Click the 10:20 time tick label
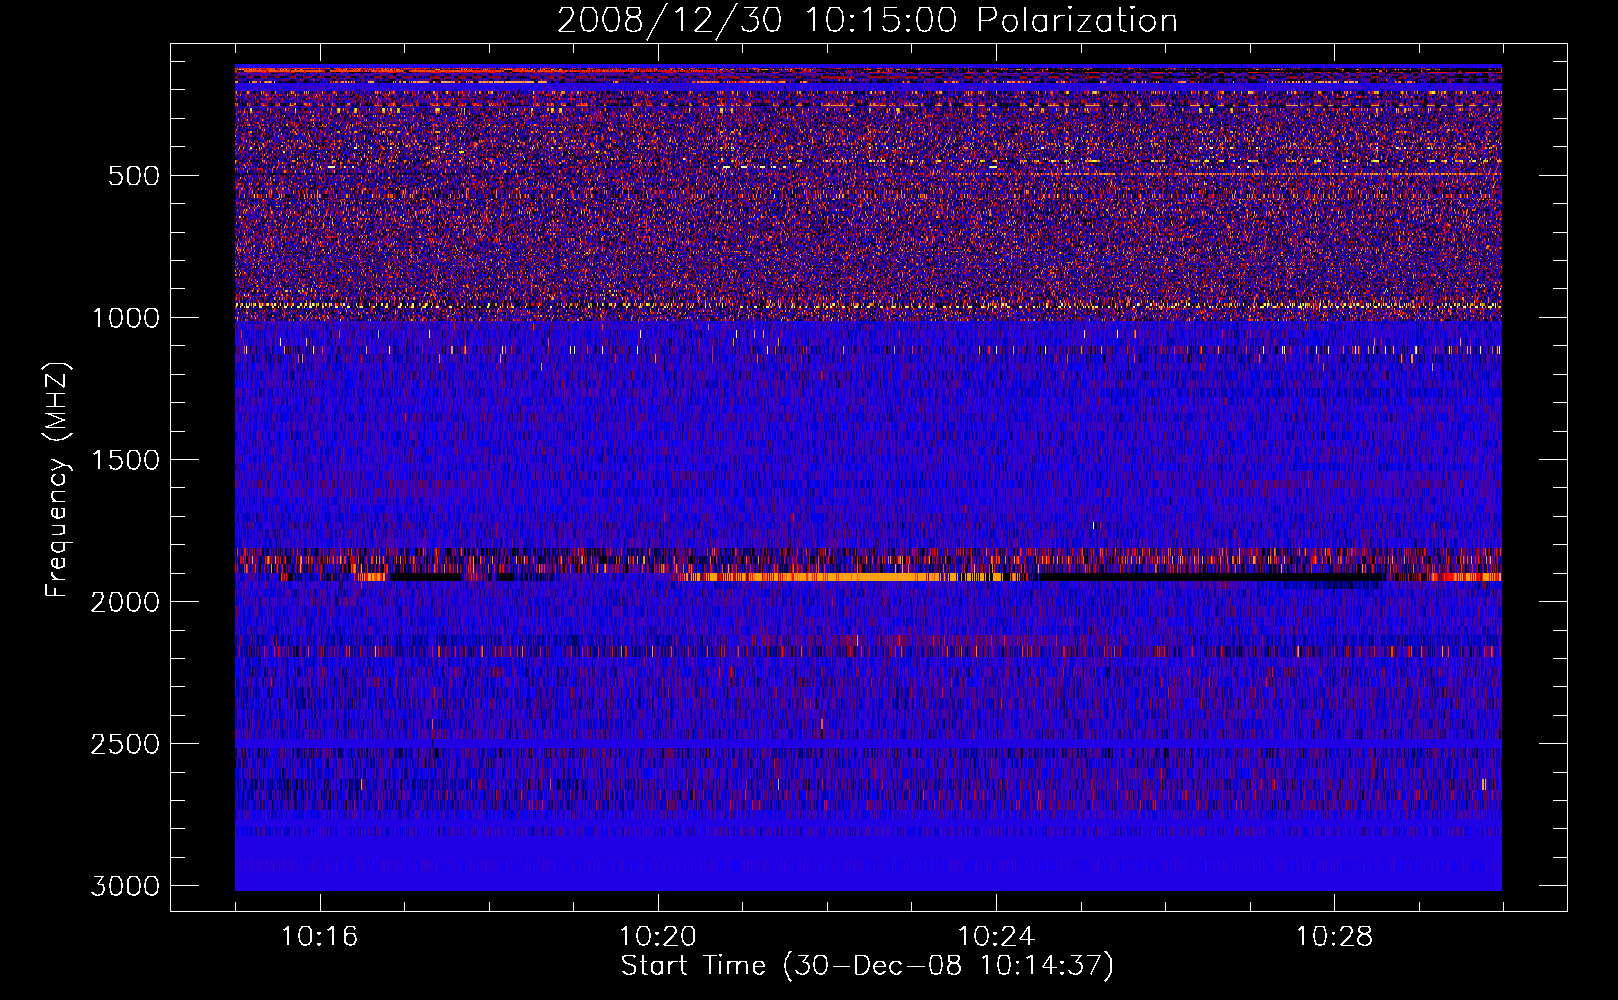The height and width of the screenshot is (1000, 1618). pos(658,937)
